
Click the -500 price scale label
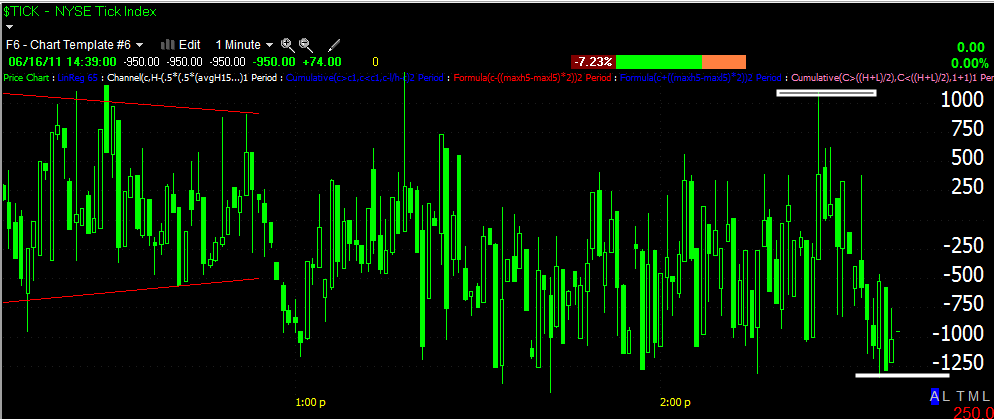pos(966,274)
